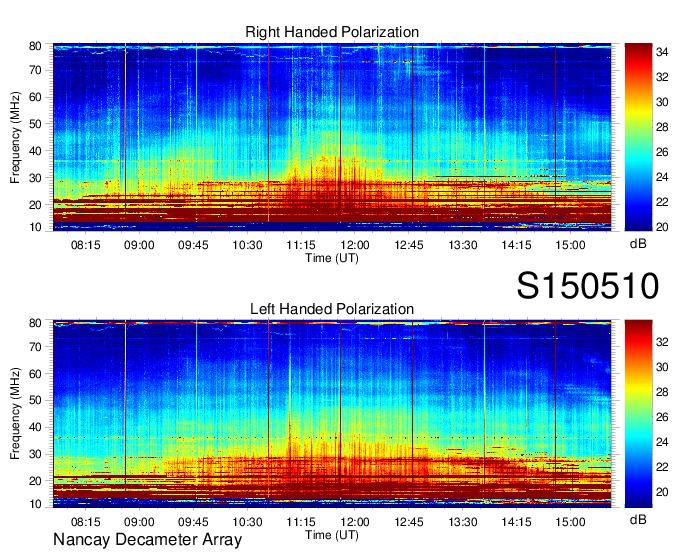Click the 20 value on Left Handed color bar
The width and height of the screenshot is (680, 552).
[x=662, y=492]
